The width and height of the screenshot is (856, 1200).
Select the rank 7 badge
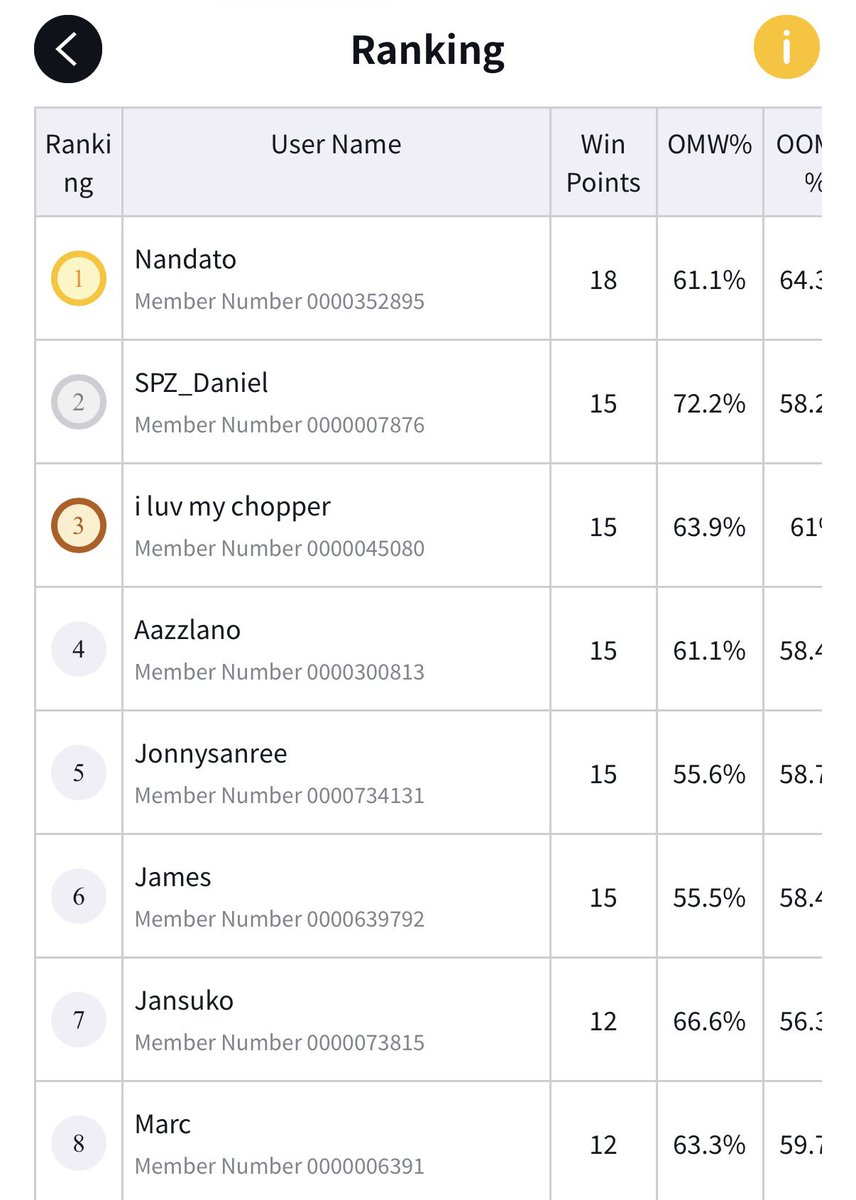coord(78,1019)
